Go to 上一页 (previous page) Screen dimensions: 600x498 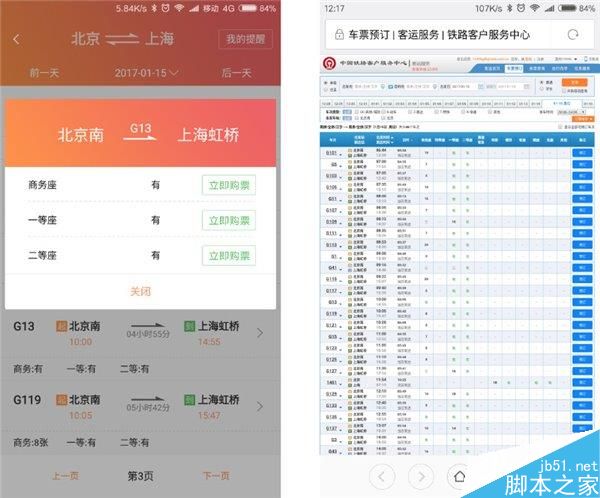[65, 476]
